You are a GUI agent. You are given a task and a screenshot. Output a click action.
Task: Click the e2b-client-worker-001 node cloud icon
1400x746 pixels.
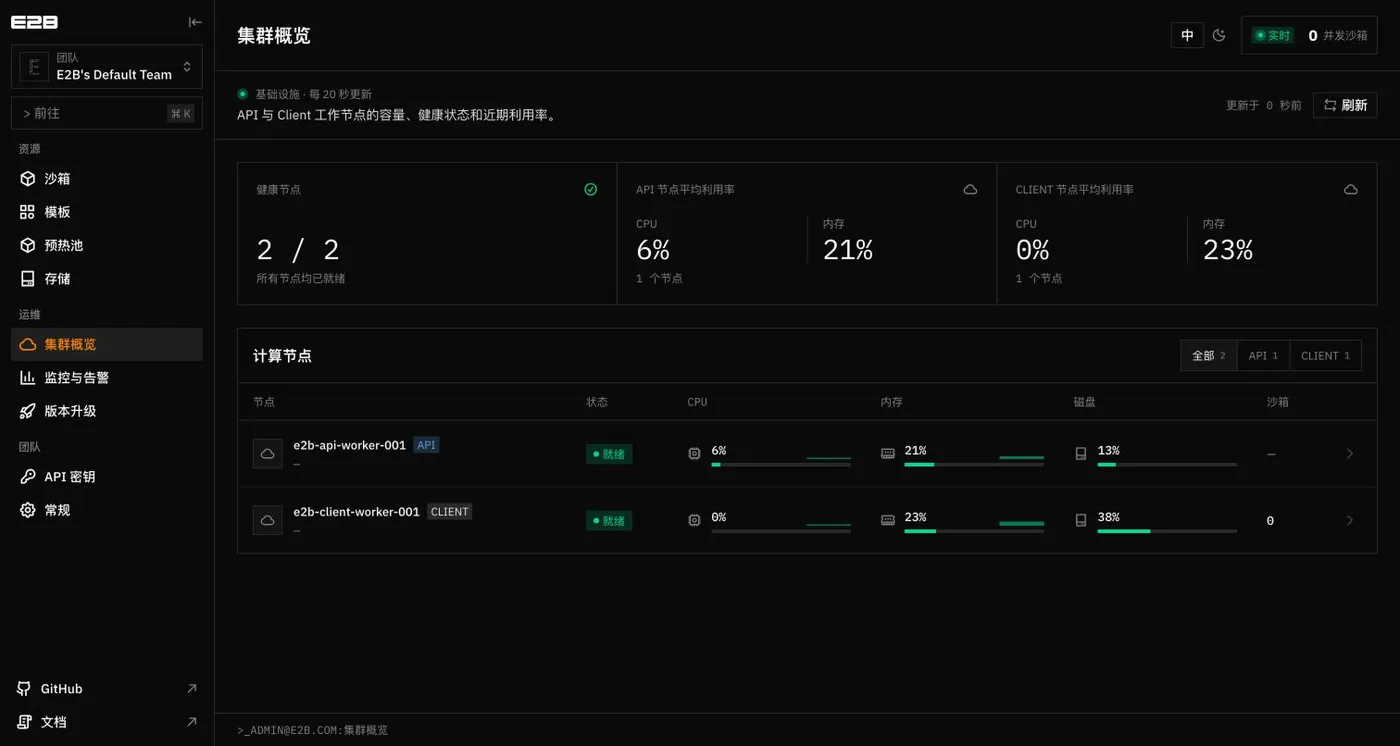(x=268, y=520)
